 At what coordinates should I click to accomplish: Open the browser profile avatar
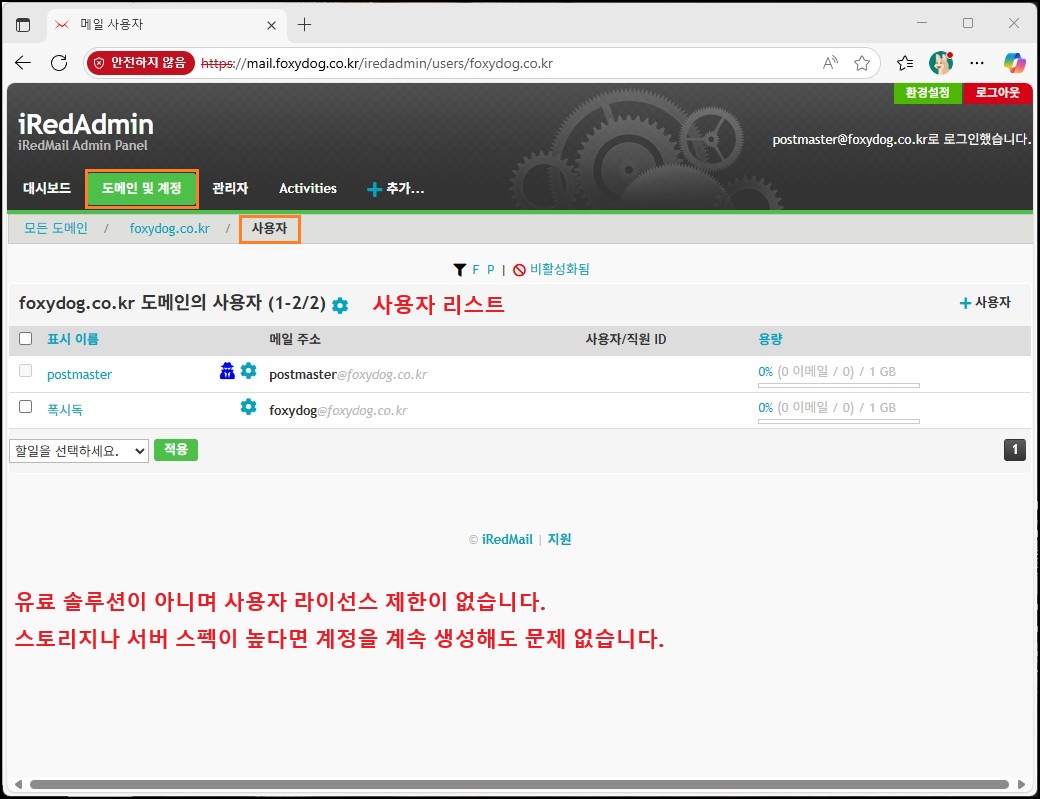(941, 63)
